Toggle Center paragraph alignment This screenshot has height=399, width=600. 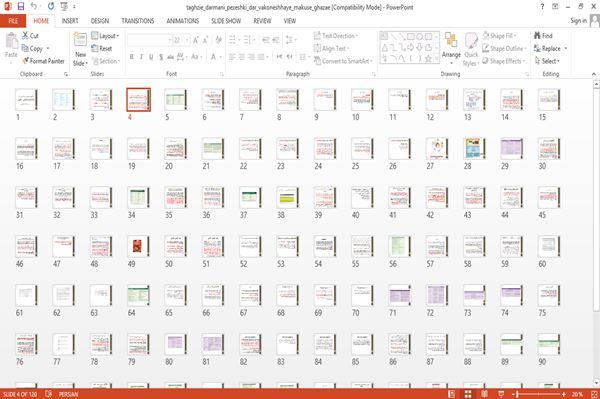[x=242, y=57]
